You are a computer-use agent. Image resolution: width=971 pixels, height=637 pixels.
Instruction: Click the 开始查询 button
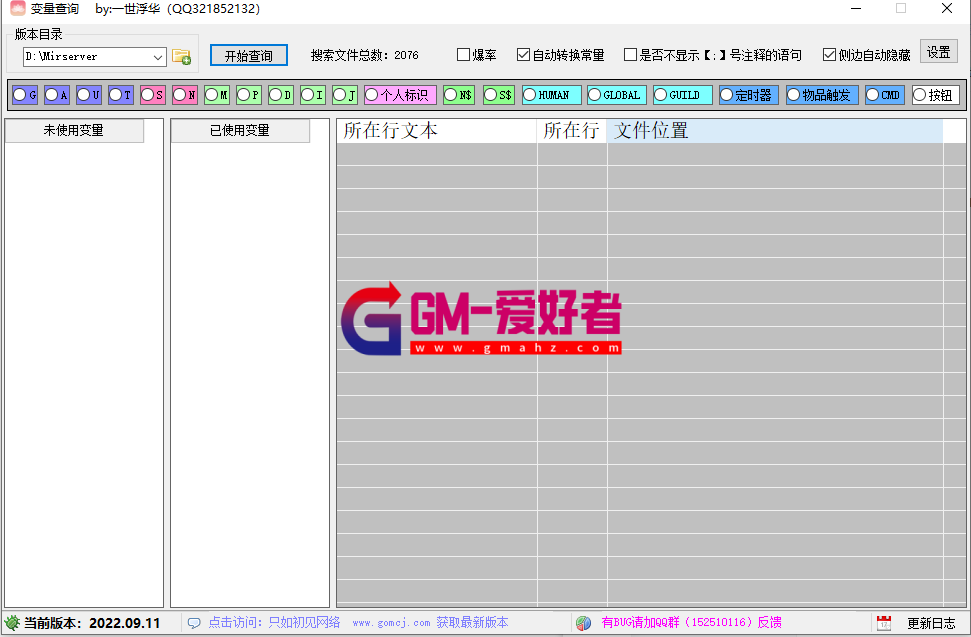click(x=248, y=55)
